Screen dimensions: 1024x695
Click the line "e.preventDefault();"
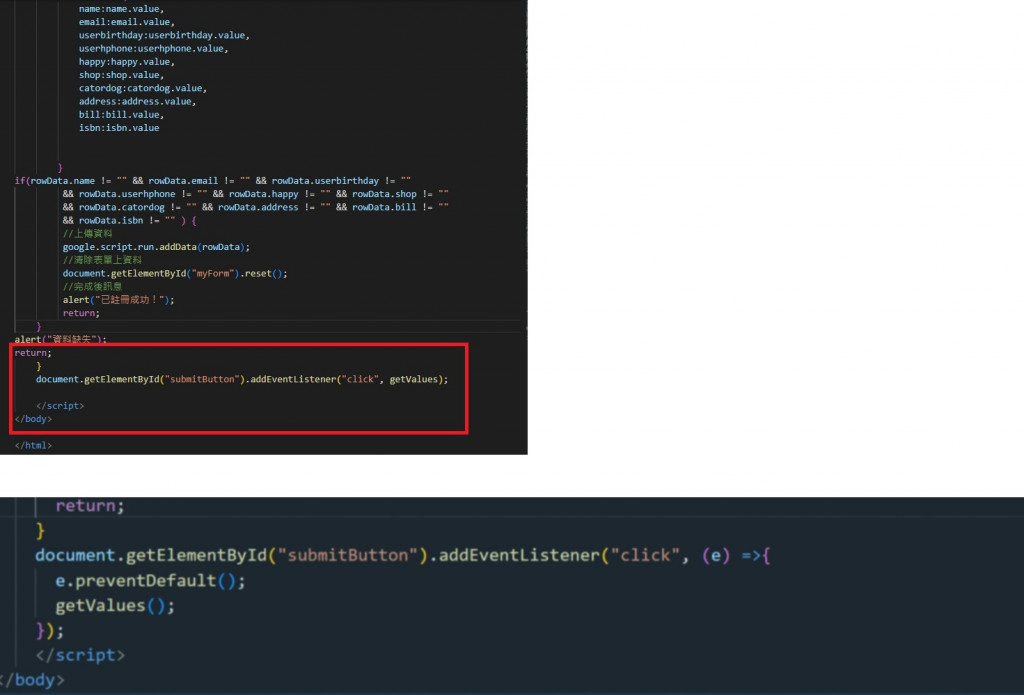pos(150,581)
